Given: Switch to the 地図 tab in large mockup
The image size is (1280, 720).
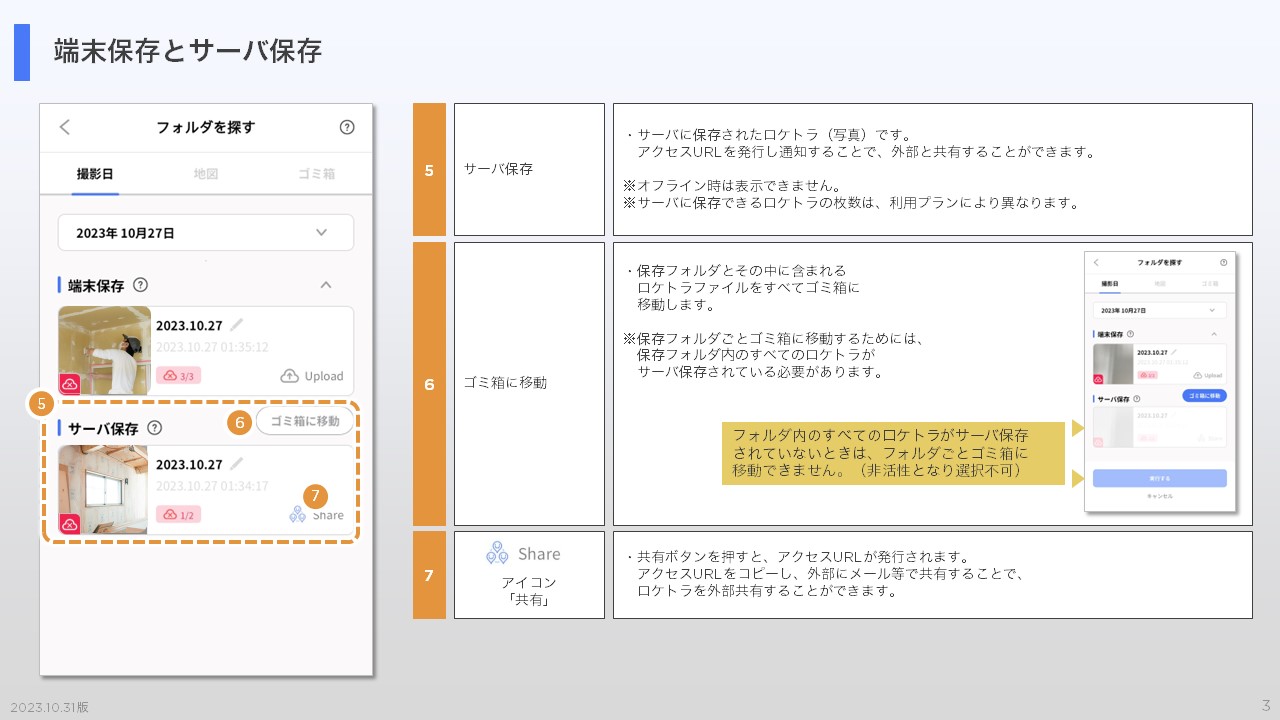Looking at the screenshot, I should [206, 174].
